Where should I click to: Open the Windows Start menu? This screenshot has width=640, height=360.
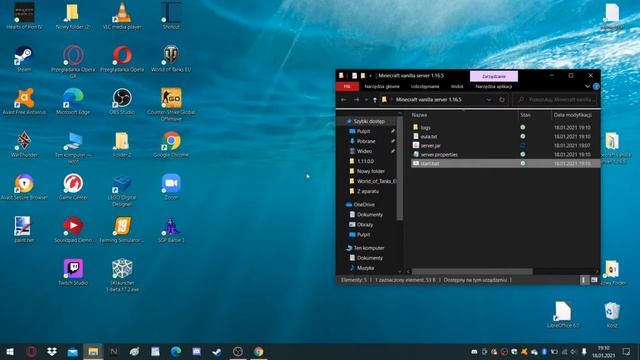[10, 351]
